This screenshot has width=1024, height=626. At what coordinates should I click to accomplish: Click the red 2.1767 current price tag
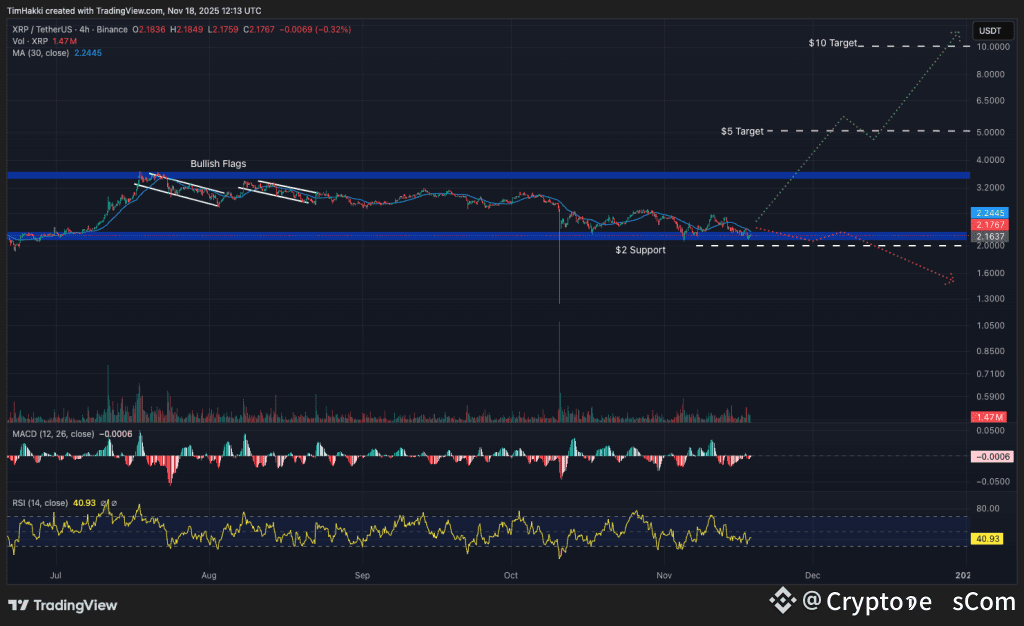[988, 225]
